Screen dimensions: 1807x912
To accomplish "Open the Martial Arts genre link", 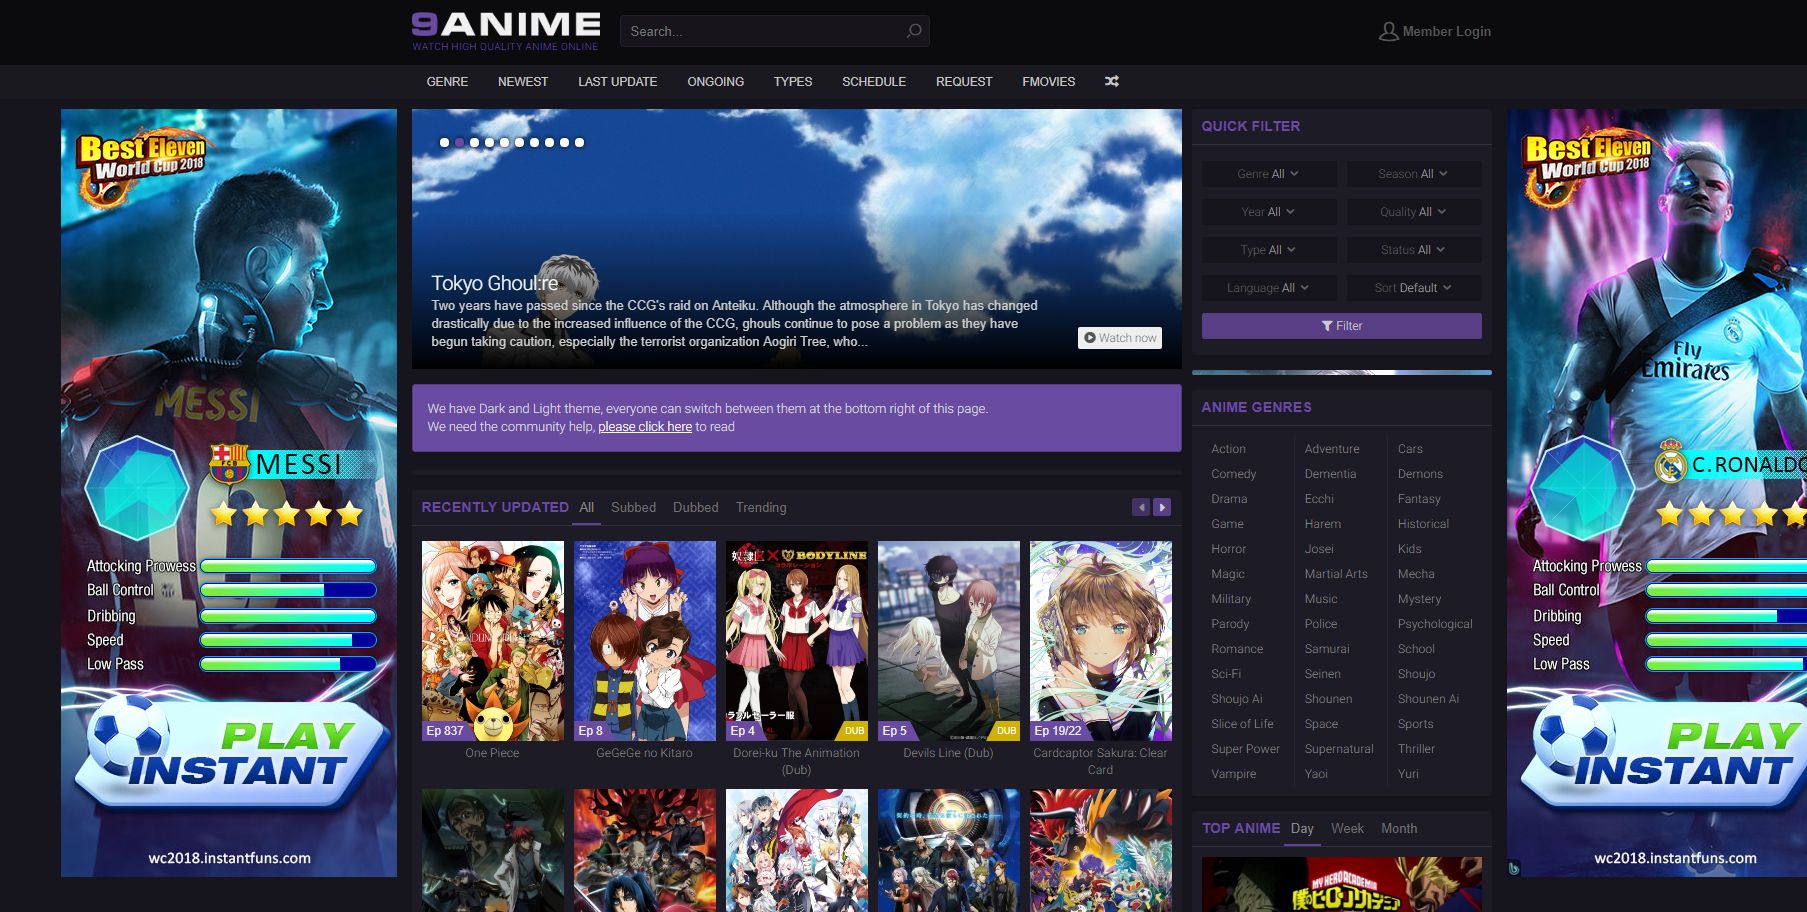I will pyautogui.click(x=1336, y=574).
